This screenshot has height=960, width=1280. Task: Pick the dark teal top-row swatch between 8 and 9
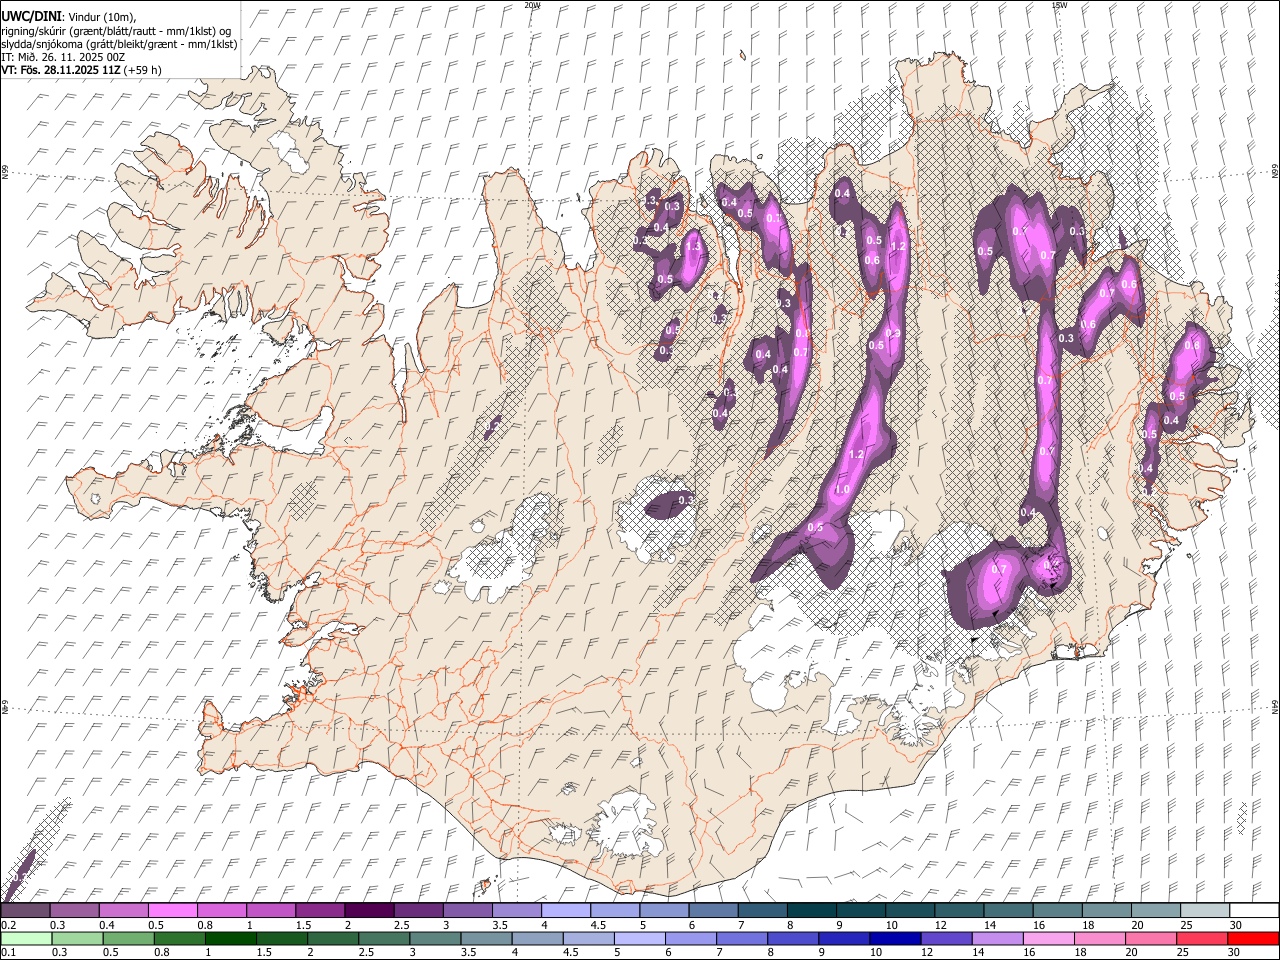[x=811, y=910]
